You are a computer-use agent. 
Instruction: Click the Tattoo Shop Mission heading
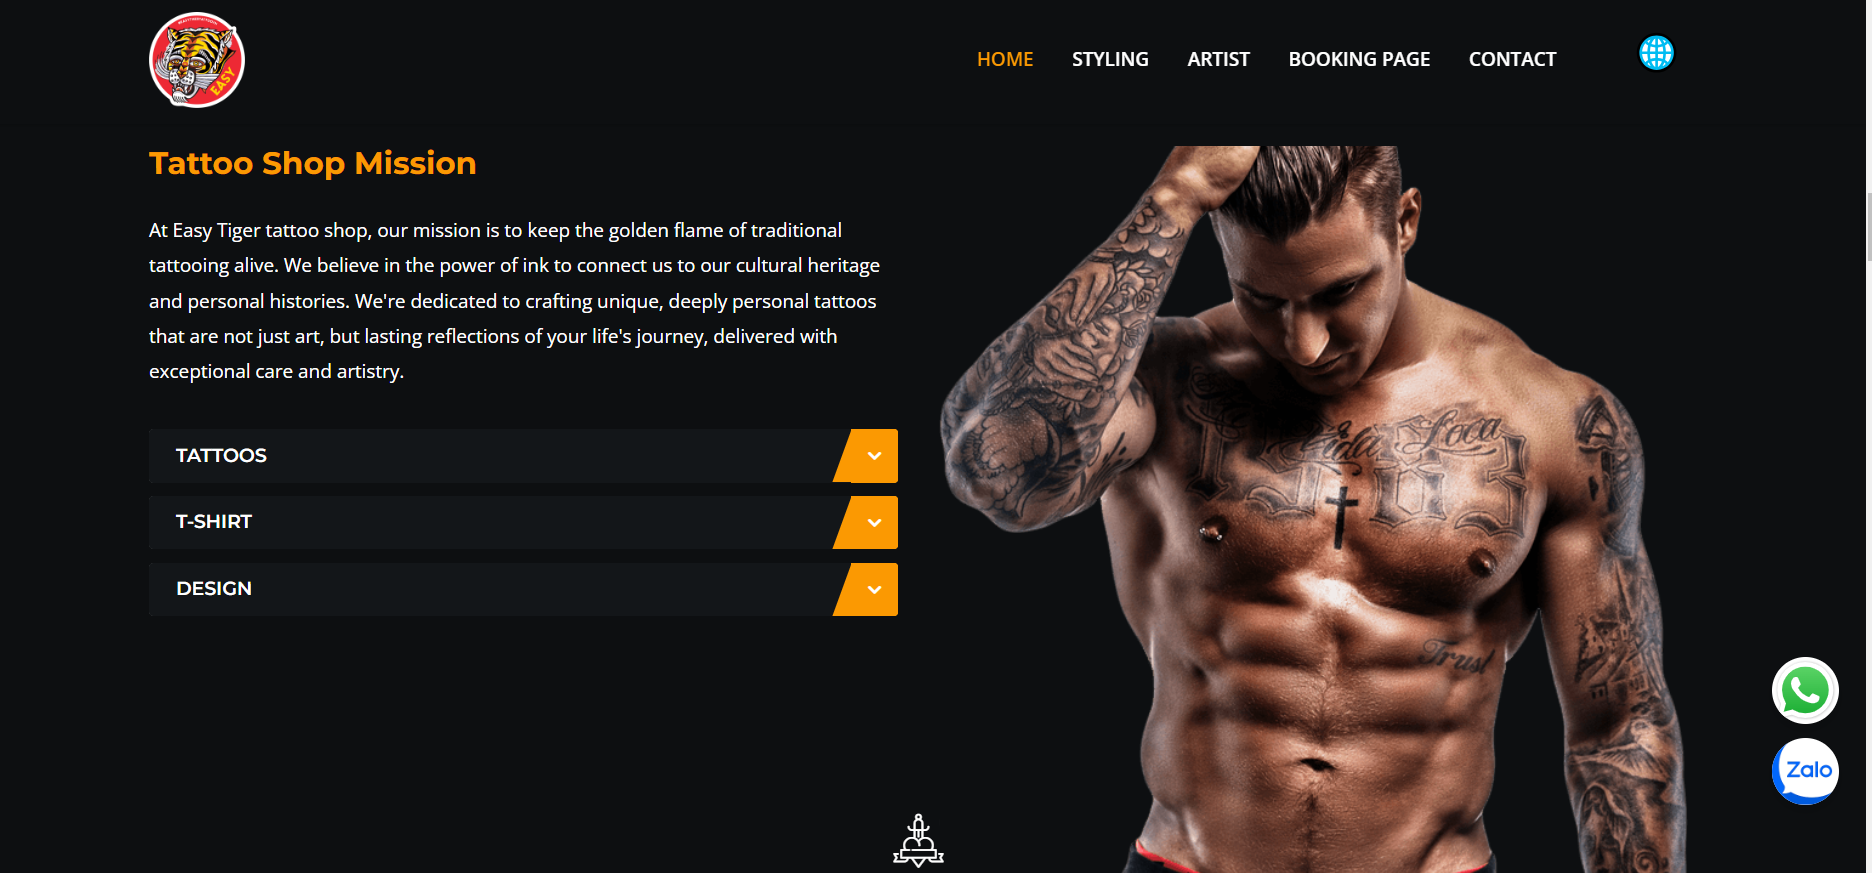pyautogui.click(x=313, y=163)
